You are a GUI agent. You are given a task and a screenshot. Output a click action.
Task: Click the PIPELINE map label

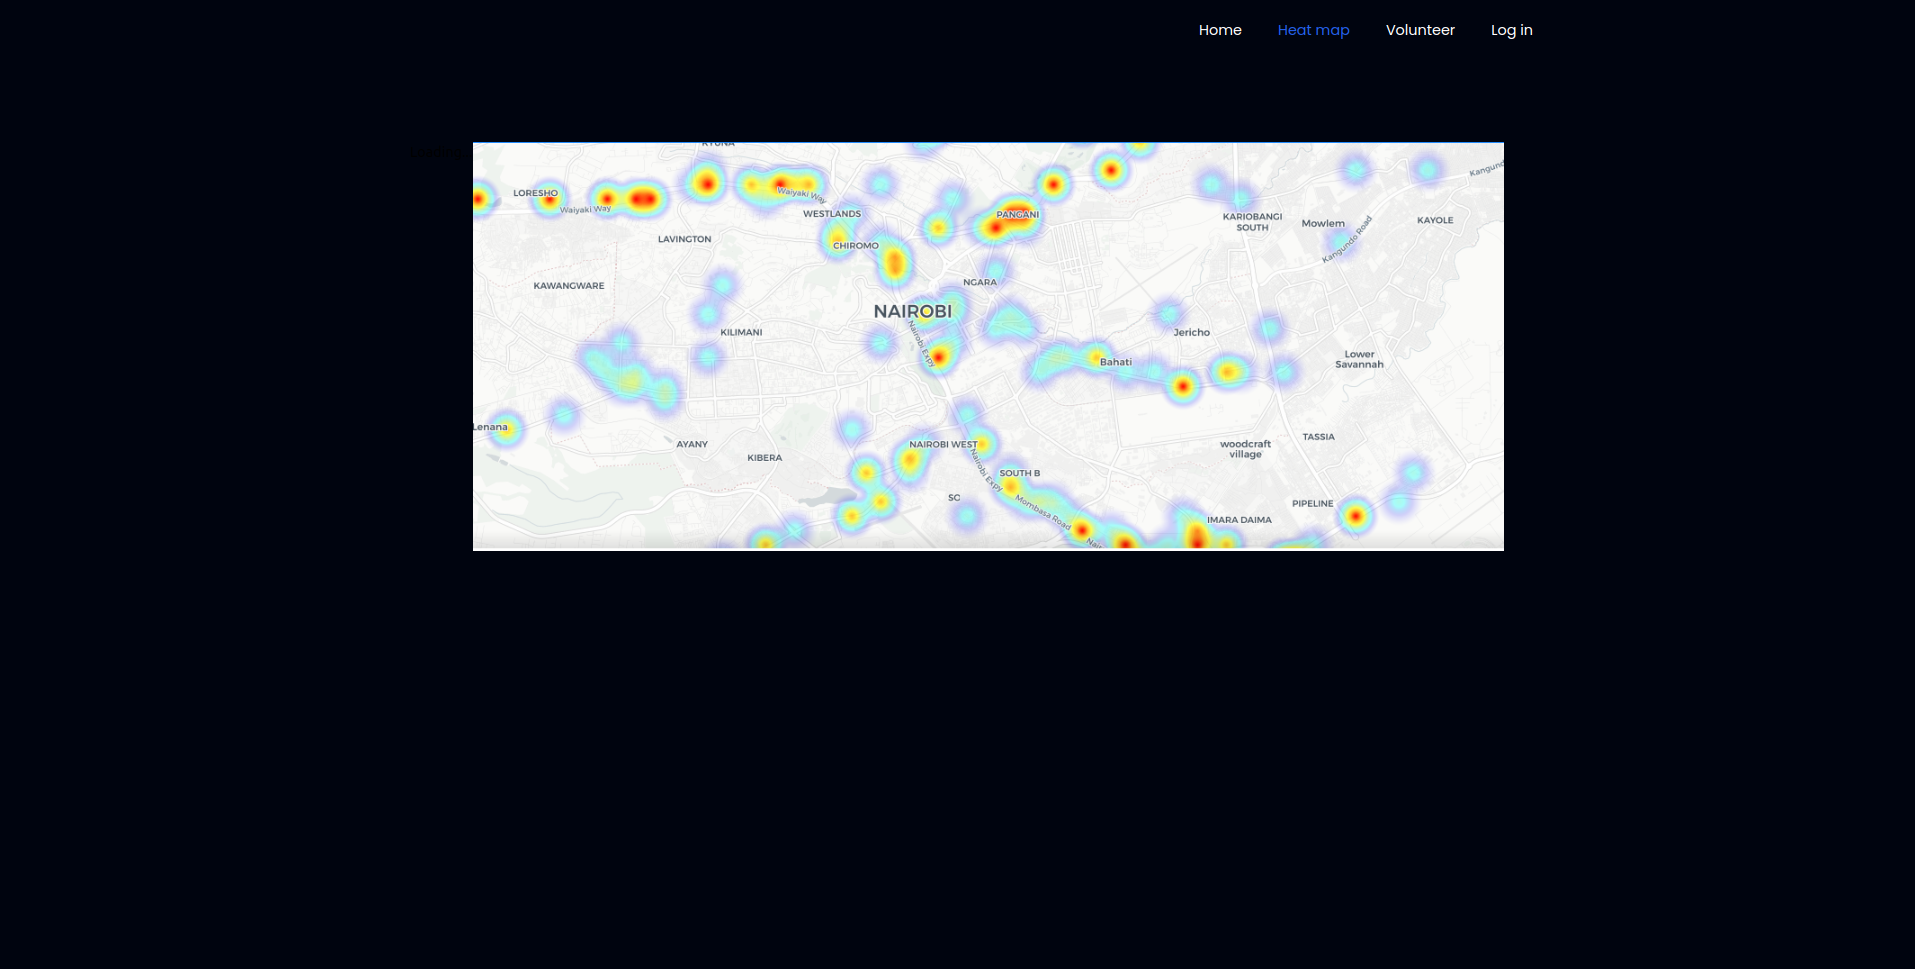pyautogui.click(x=1312, y=504)
